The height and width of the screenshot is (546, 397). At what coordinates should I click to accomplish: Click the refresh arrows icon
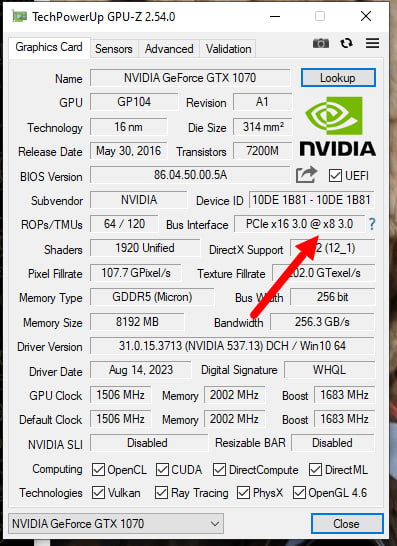[347, 43]
